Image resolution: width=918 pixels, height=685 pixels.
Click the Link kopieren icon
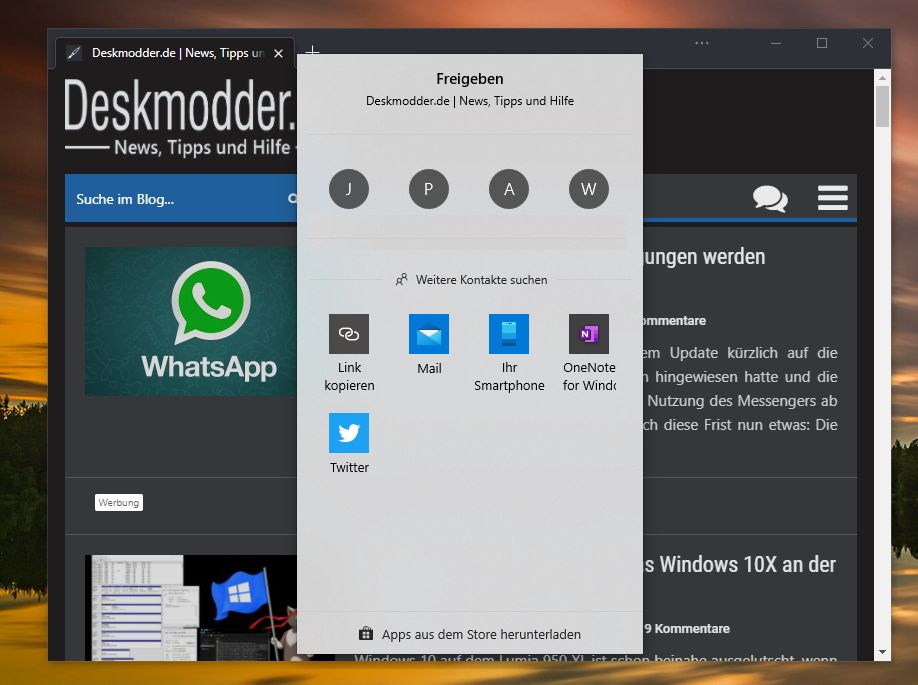(x=349, y=334)
